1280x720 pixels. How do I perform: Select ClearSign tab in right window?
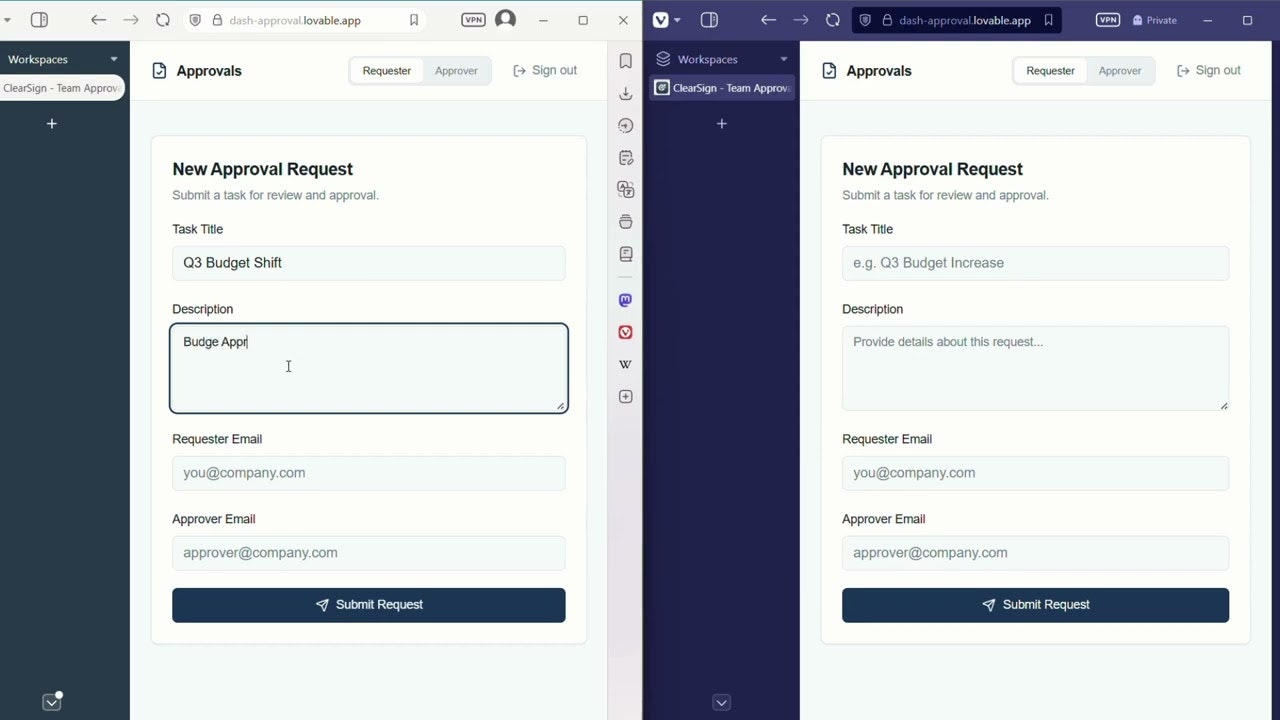pyautogui.click(x=722, y=88)
